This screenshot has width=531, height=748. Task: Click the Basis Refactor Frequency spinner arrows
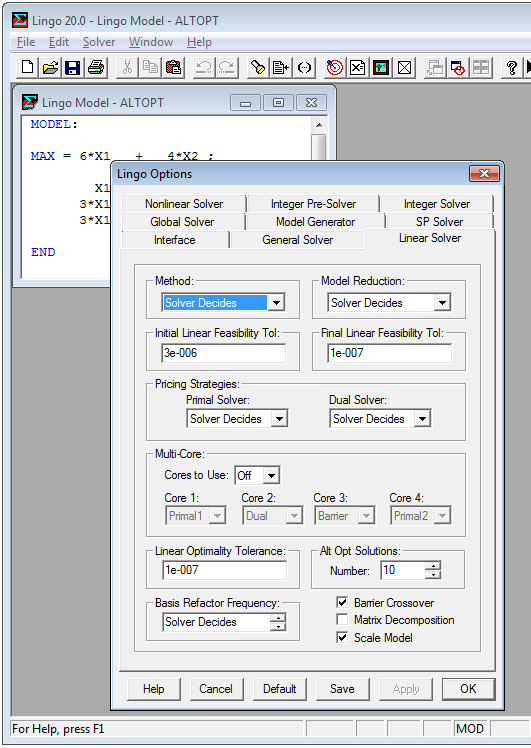(278, 622)
